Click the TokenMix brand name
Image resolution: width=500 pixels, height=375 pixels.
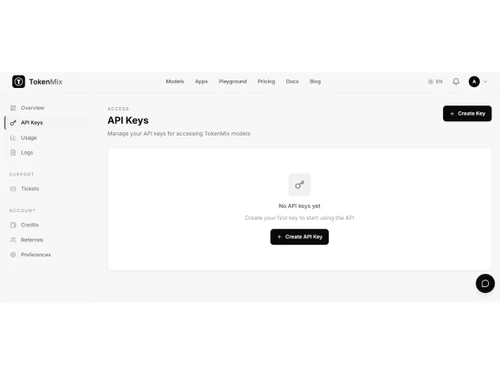[46, 82]
